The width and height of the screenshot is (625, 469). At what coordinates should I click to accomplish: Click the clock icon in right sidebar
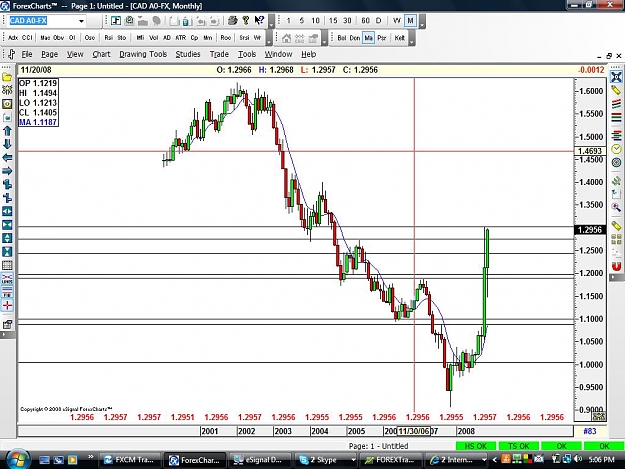[x=616, y=149]
